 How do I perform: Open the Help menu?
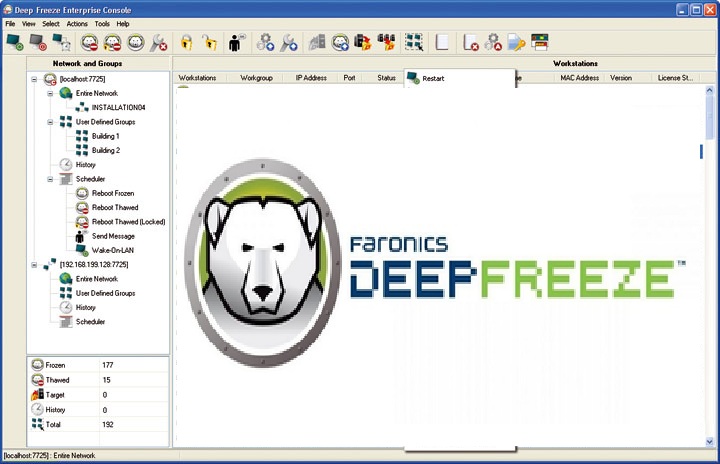point(123,24)
